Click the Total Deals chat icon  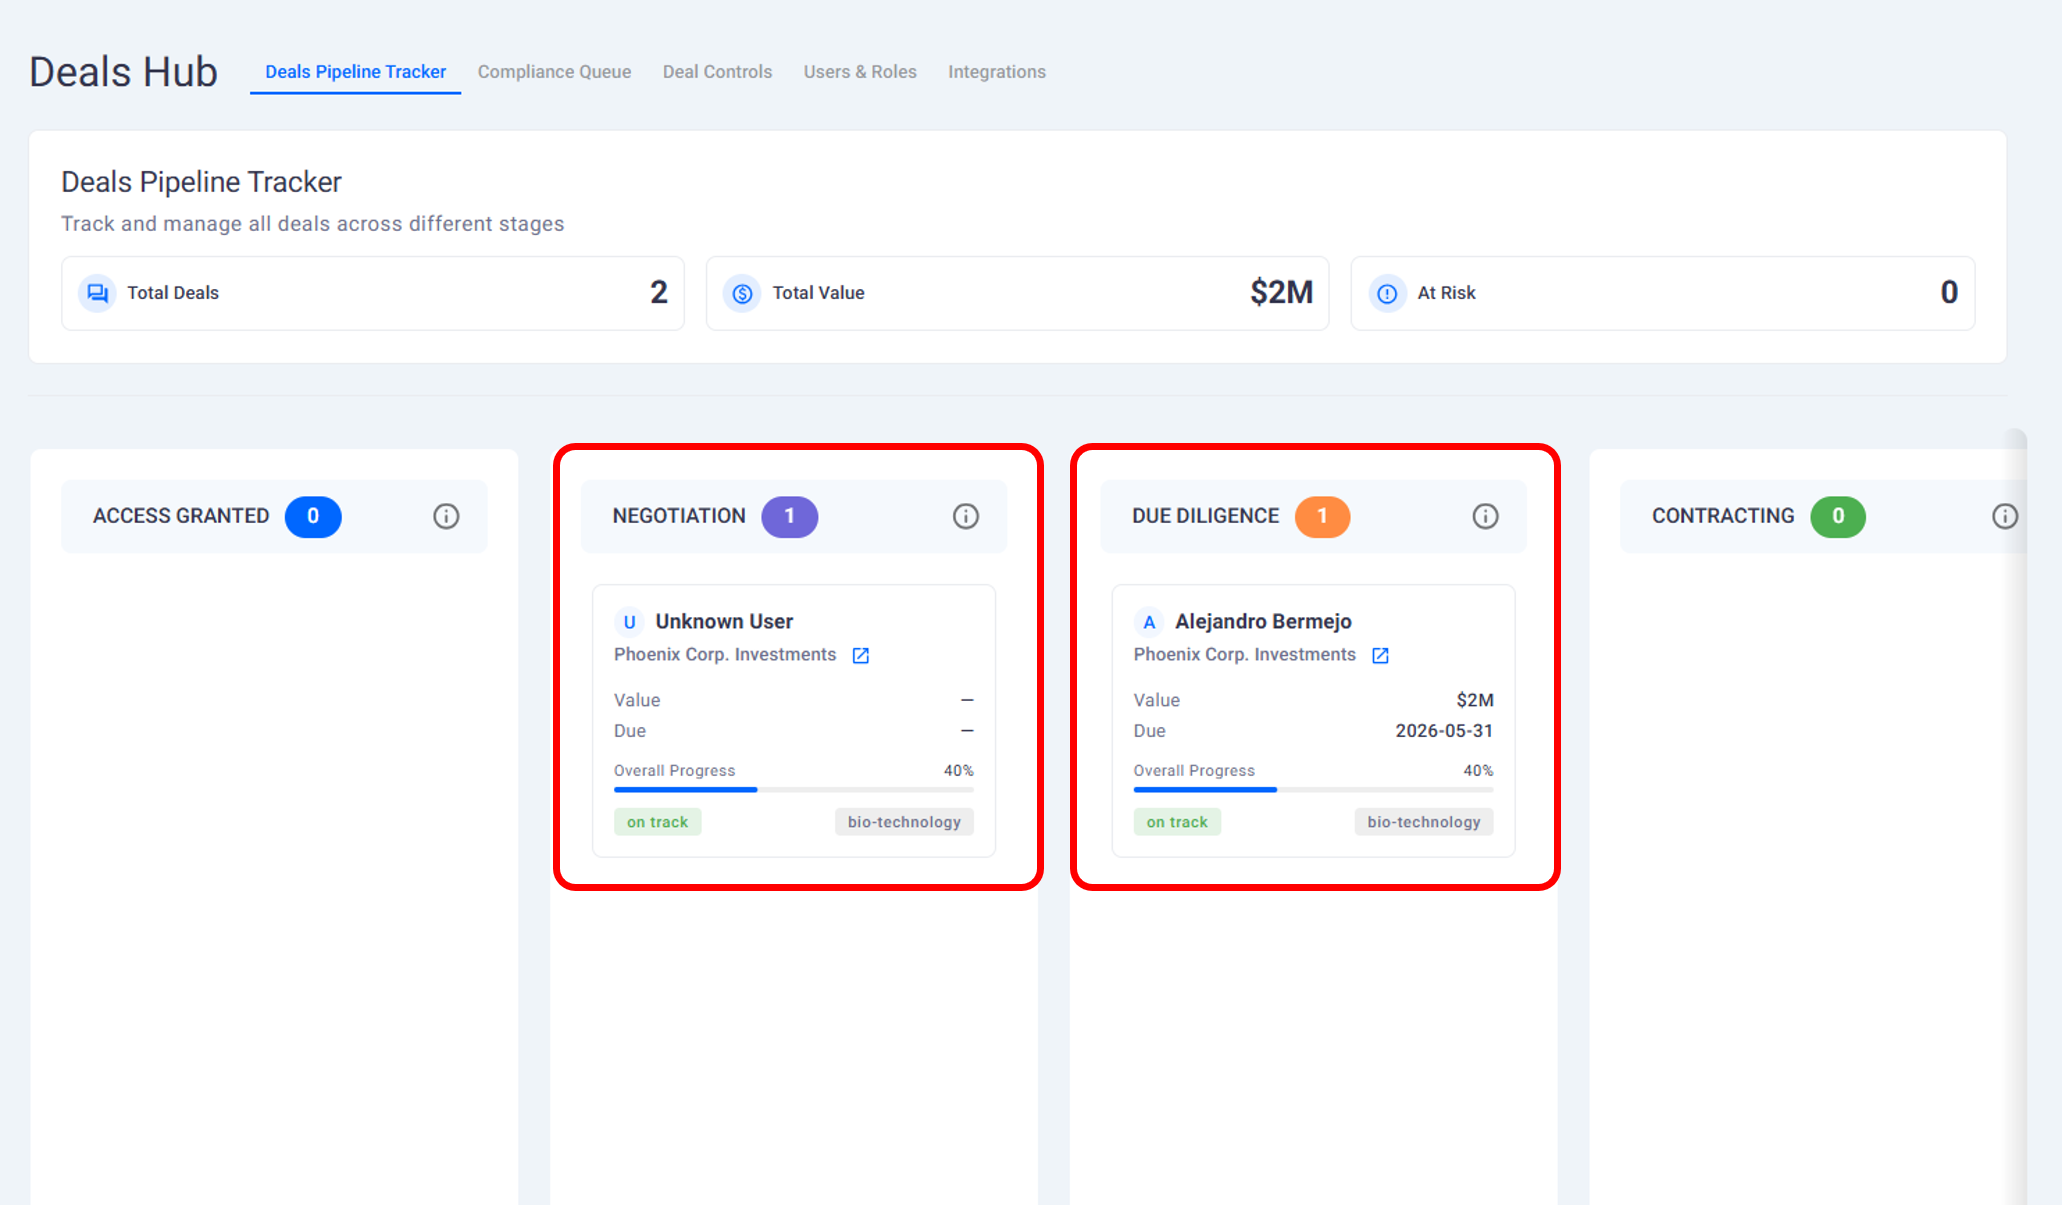coord(97,293)
